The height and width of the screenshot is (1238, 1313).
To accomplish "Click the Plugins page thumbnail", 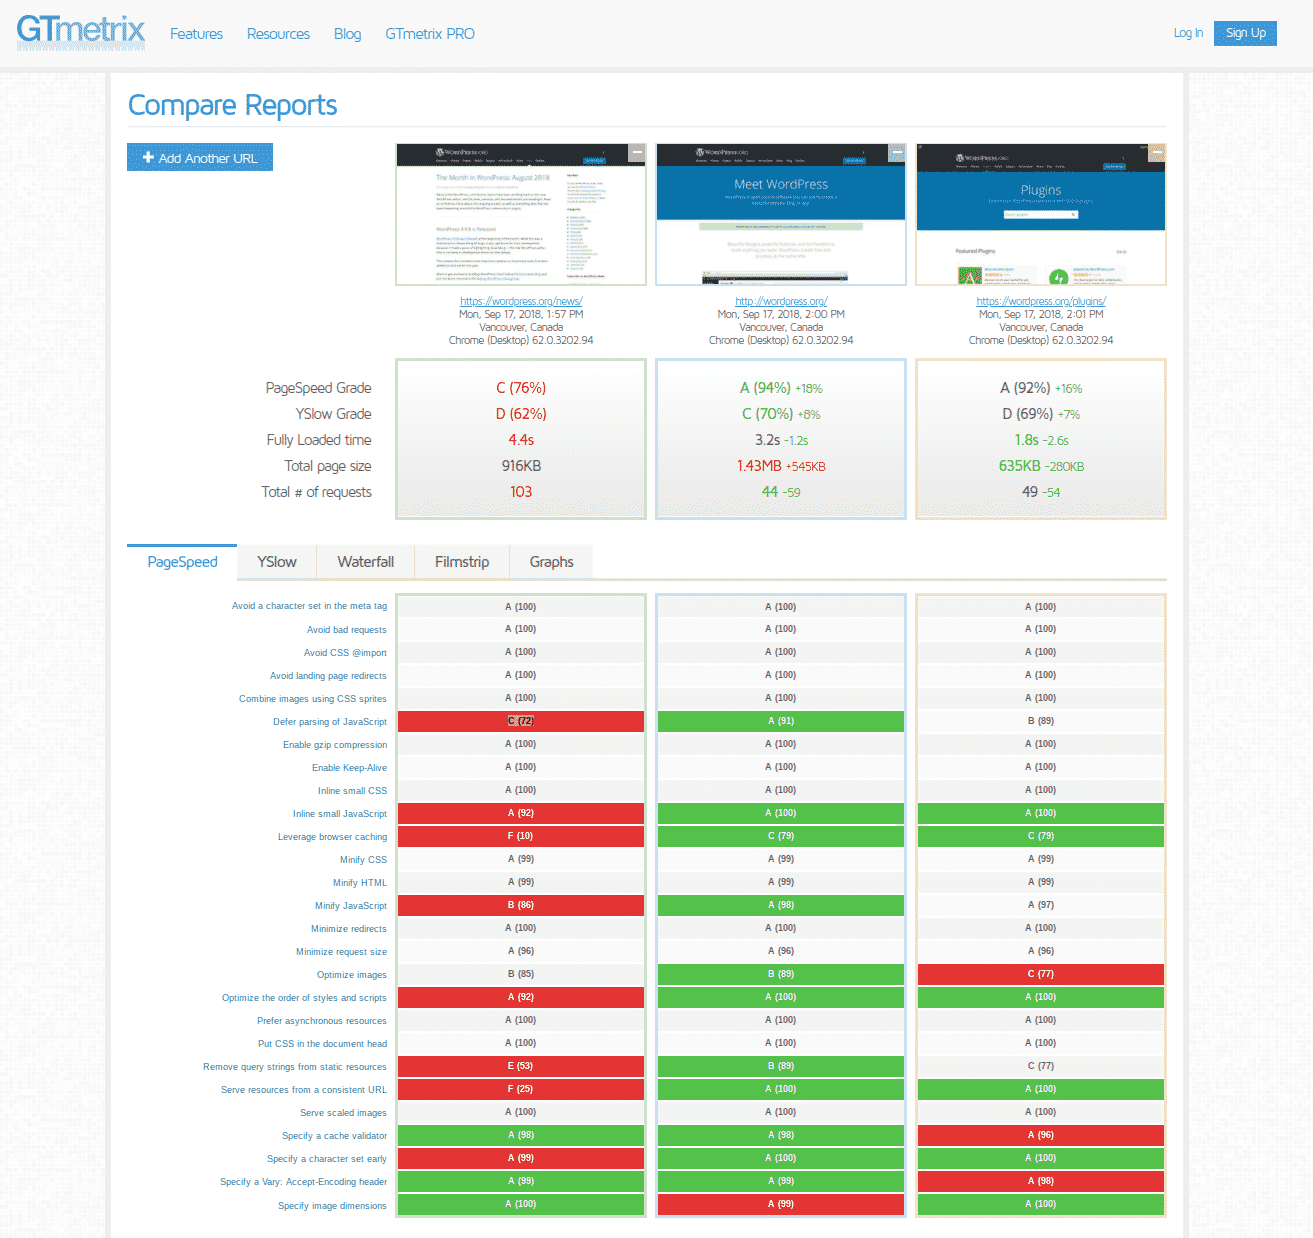I will tap(1041, 214).
